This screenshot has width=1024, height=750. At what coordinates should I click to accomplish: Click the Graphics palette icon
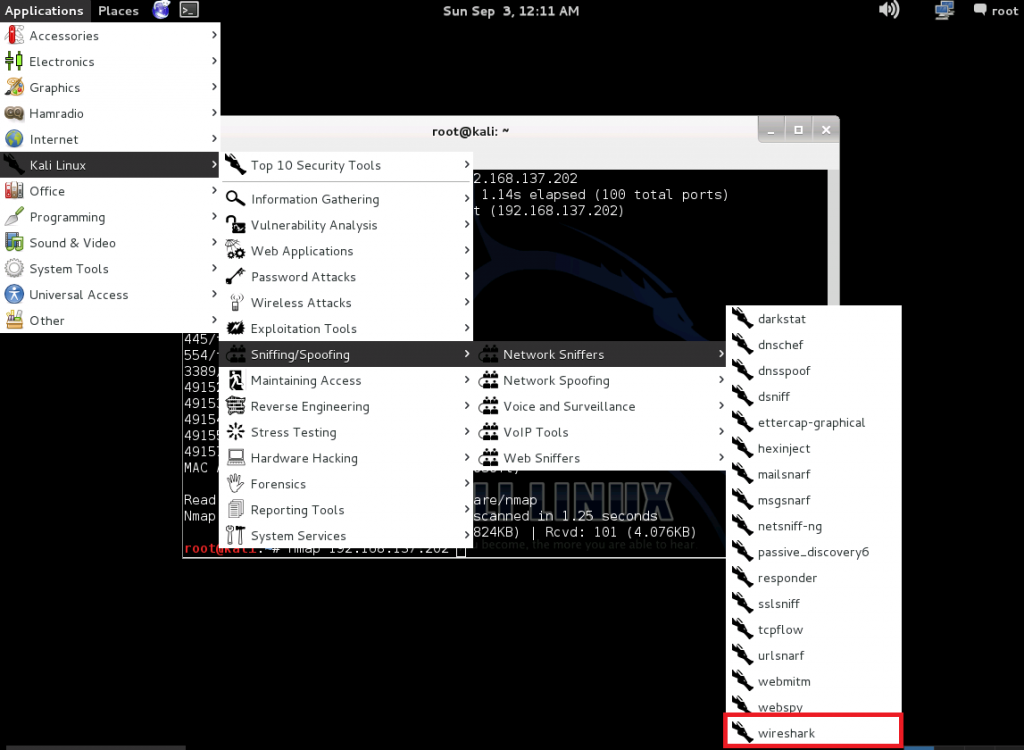(14, 87)
